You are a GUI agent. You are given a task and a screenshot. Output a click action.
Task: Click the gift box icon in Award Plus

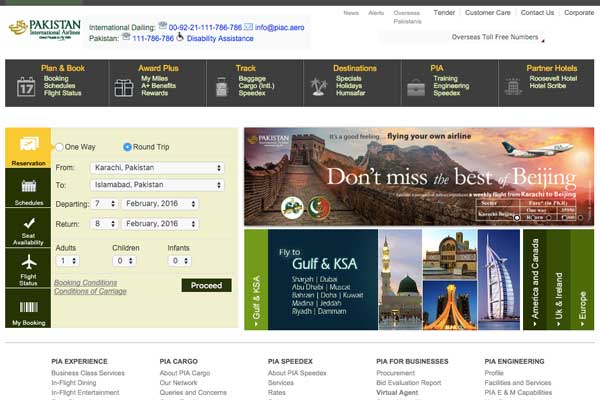124,88
